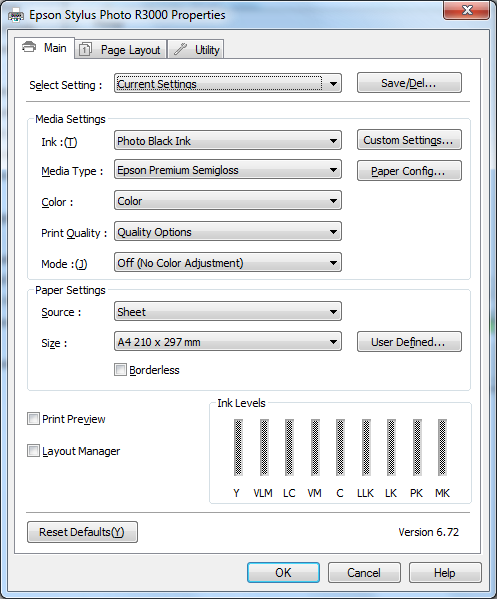Click the page icon on Page Layout tab
This screenshot has width=497, height=599.
click(x=85, y=50)
